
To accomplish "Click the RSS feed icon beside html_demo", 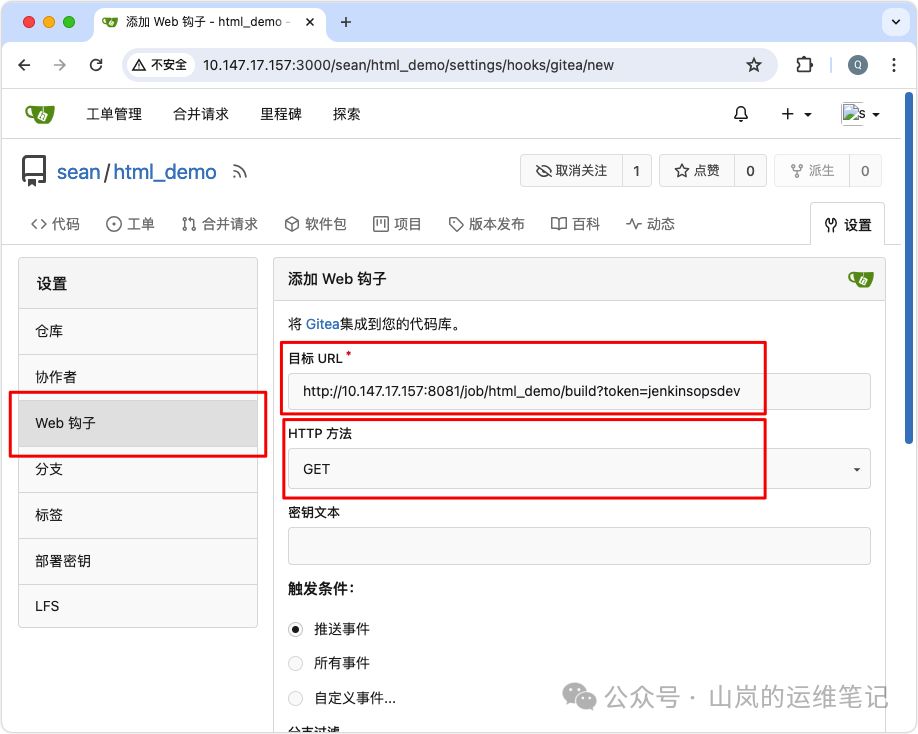I will pyautogui.click(x=238, y=171).
